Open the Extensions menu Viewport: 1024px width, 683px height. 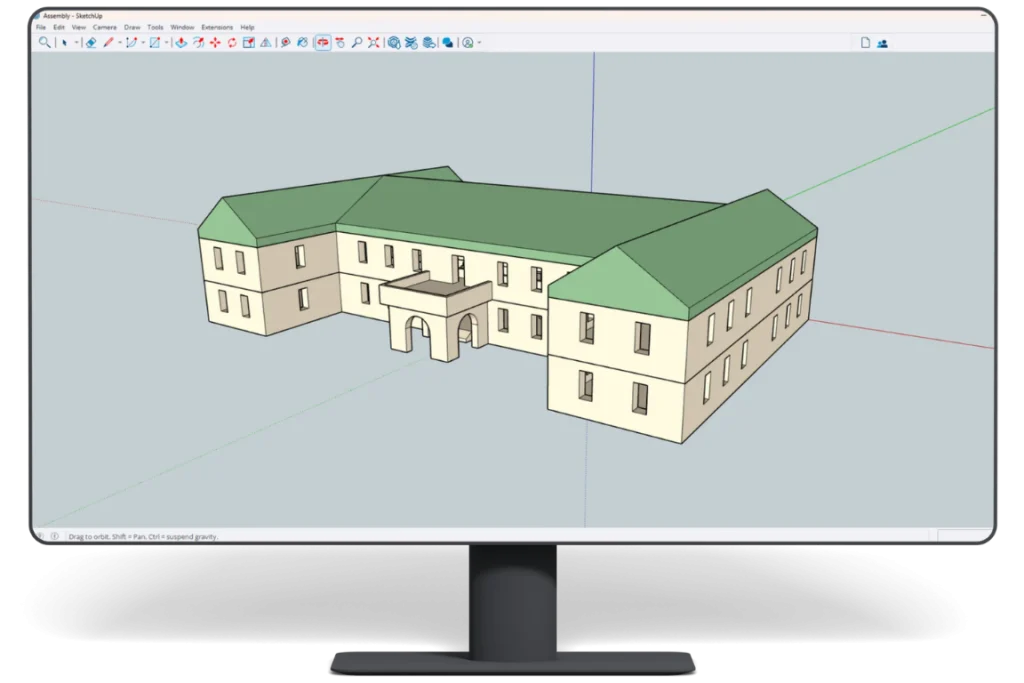[217, 27]
